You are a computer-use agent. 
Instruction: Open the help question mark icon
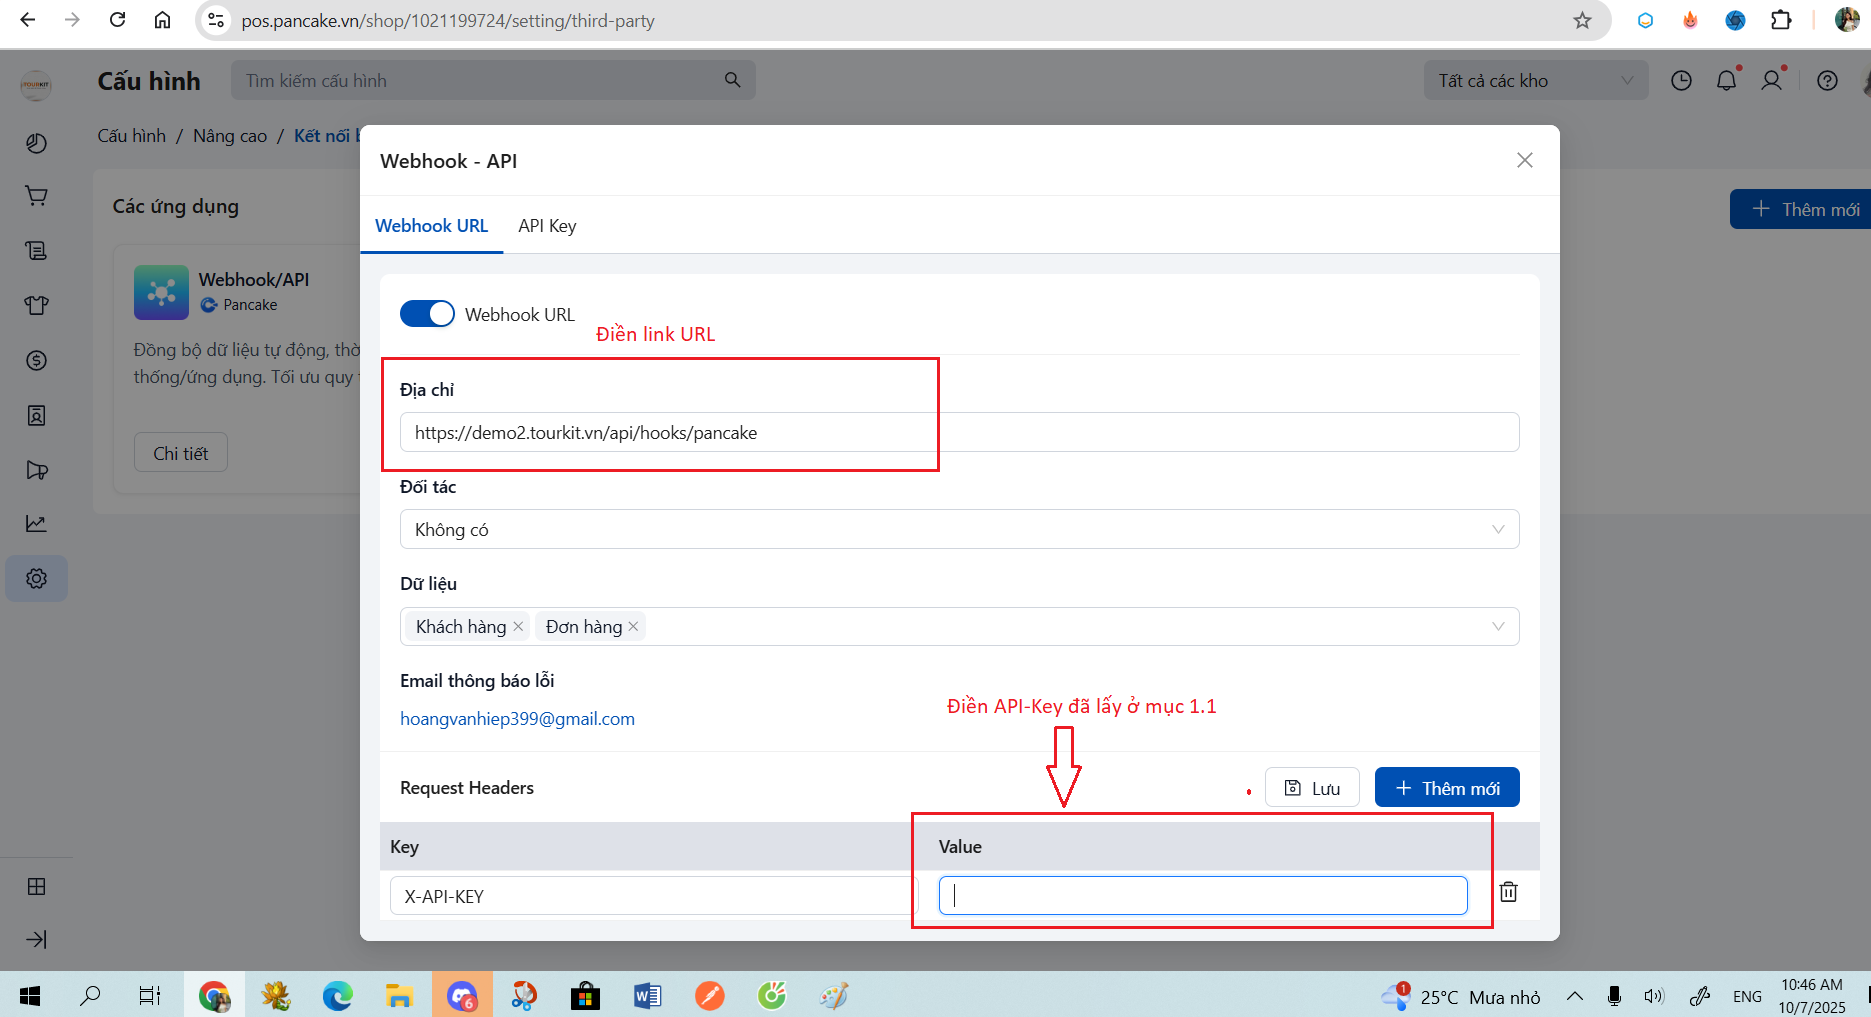1827,81
